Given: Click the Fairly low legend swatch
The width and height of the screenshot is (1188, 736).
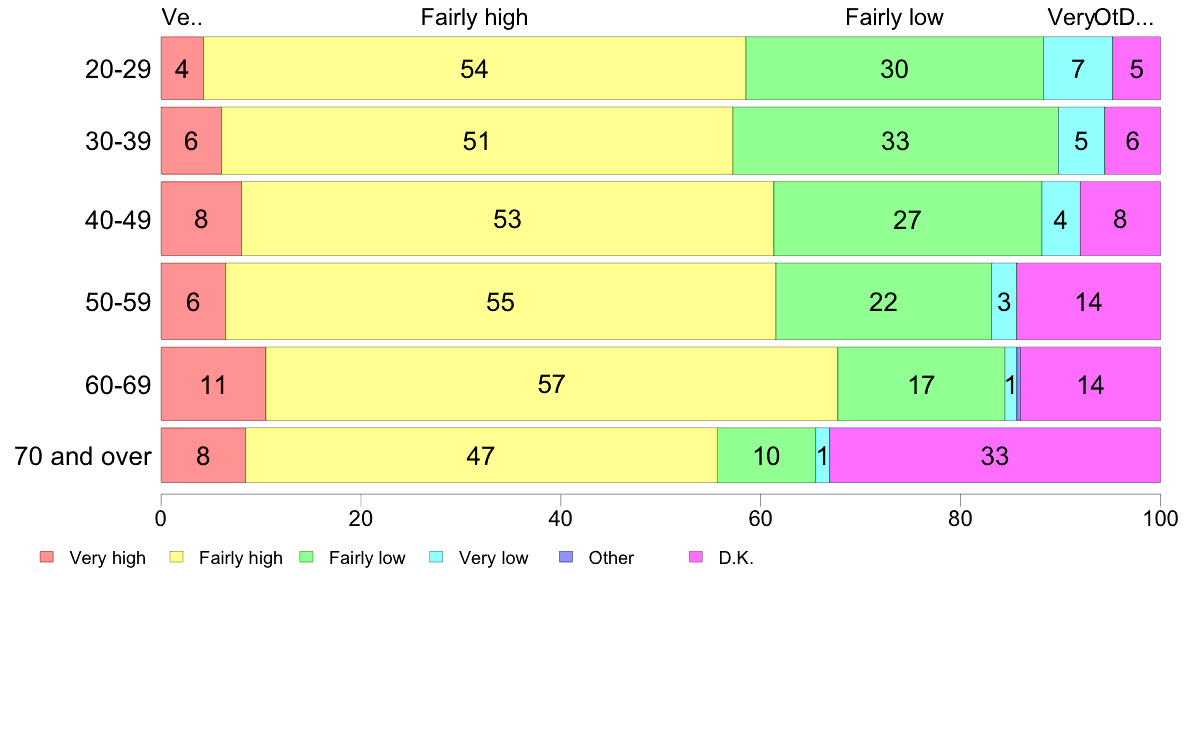Looking at the screenshot, I should click(x=307, y=557).
